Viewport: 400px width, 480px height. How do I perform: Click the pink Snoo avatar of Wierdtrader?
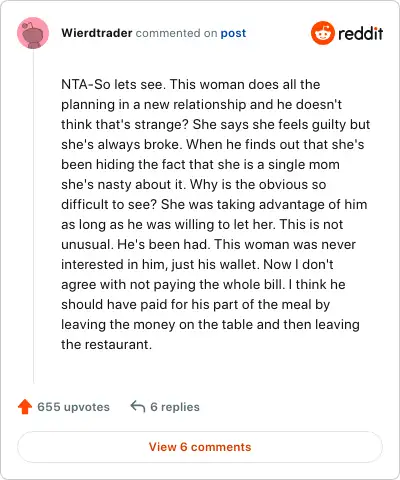pyautogui.click(x=33, y=33)
